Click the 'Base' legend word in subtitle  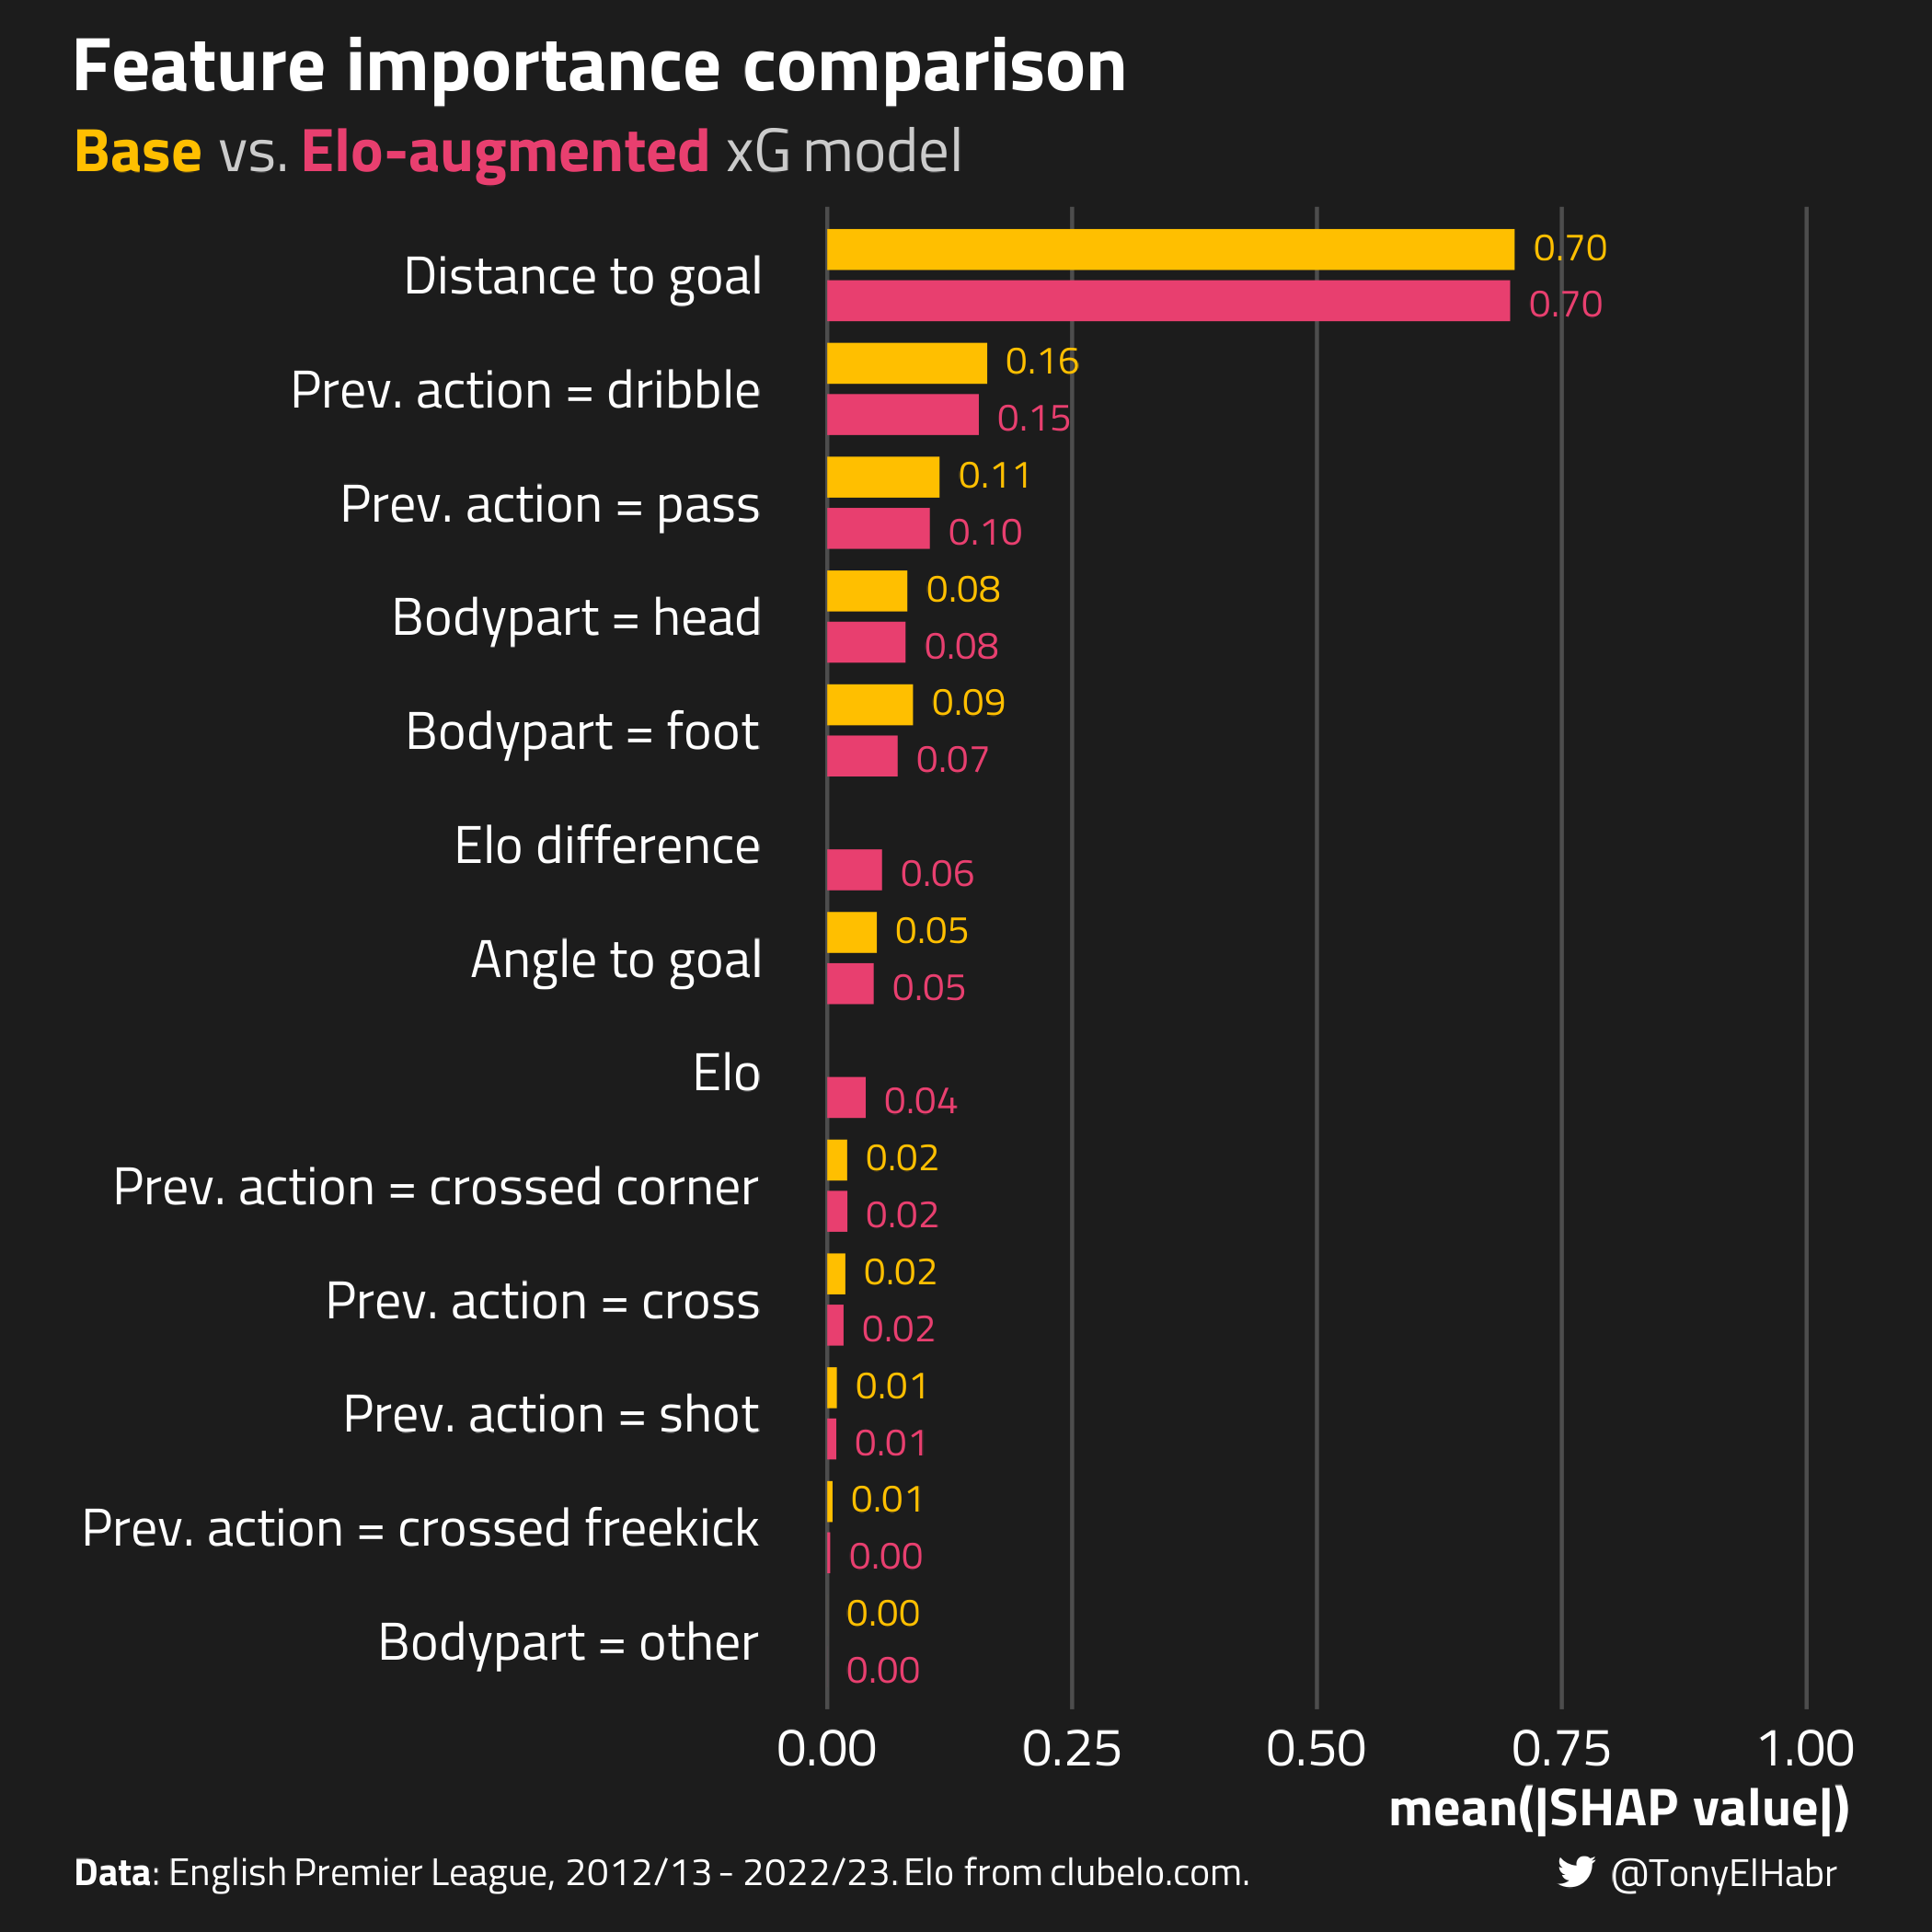(138, 152)
